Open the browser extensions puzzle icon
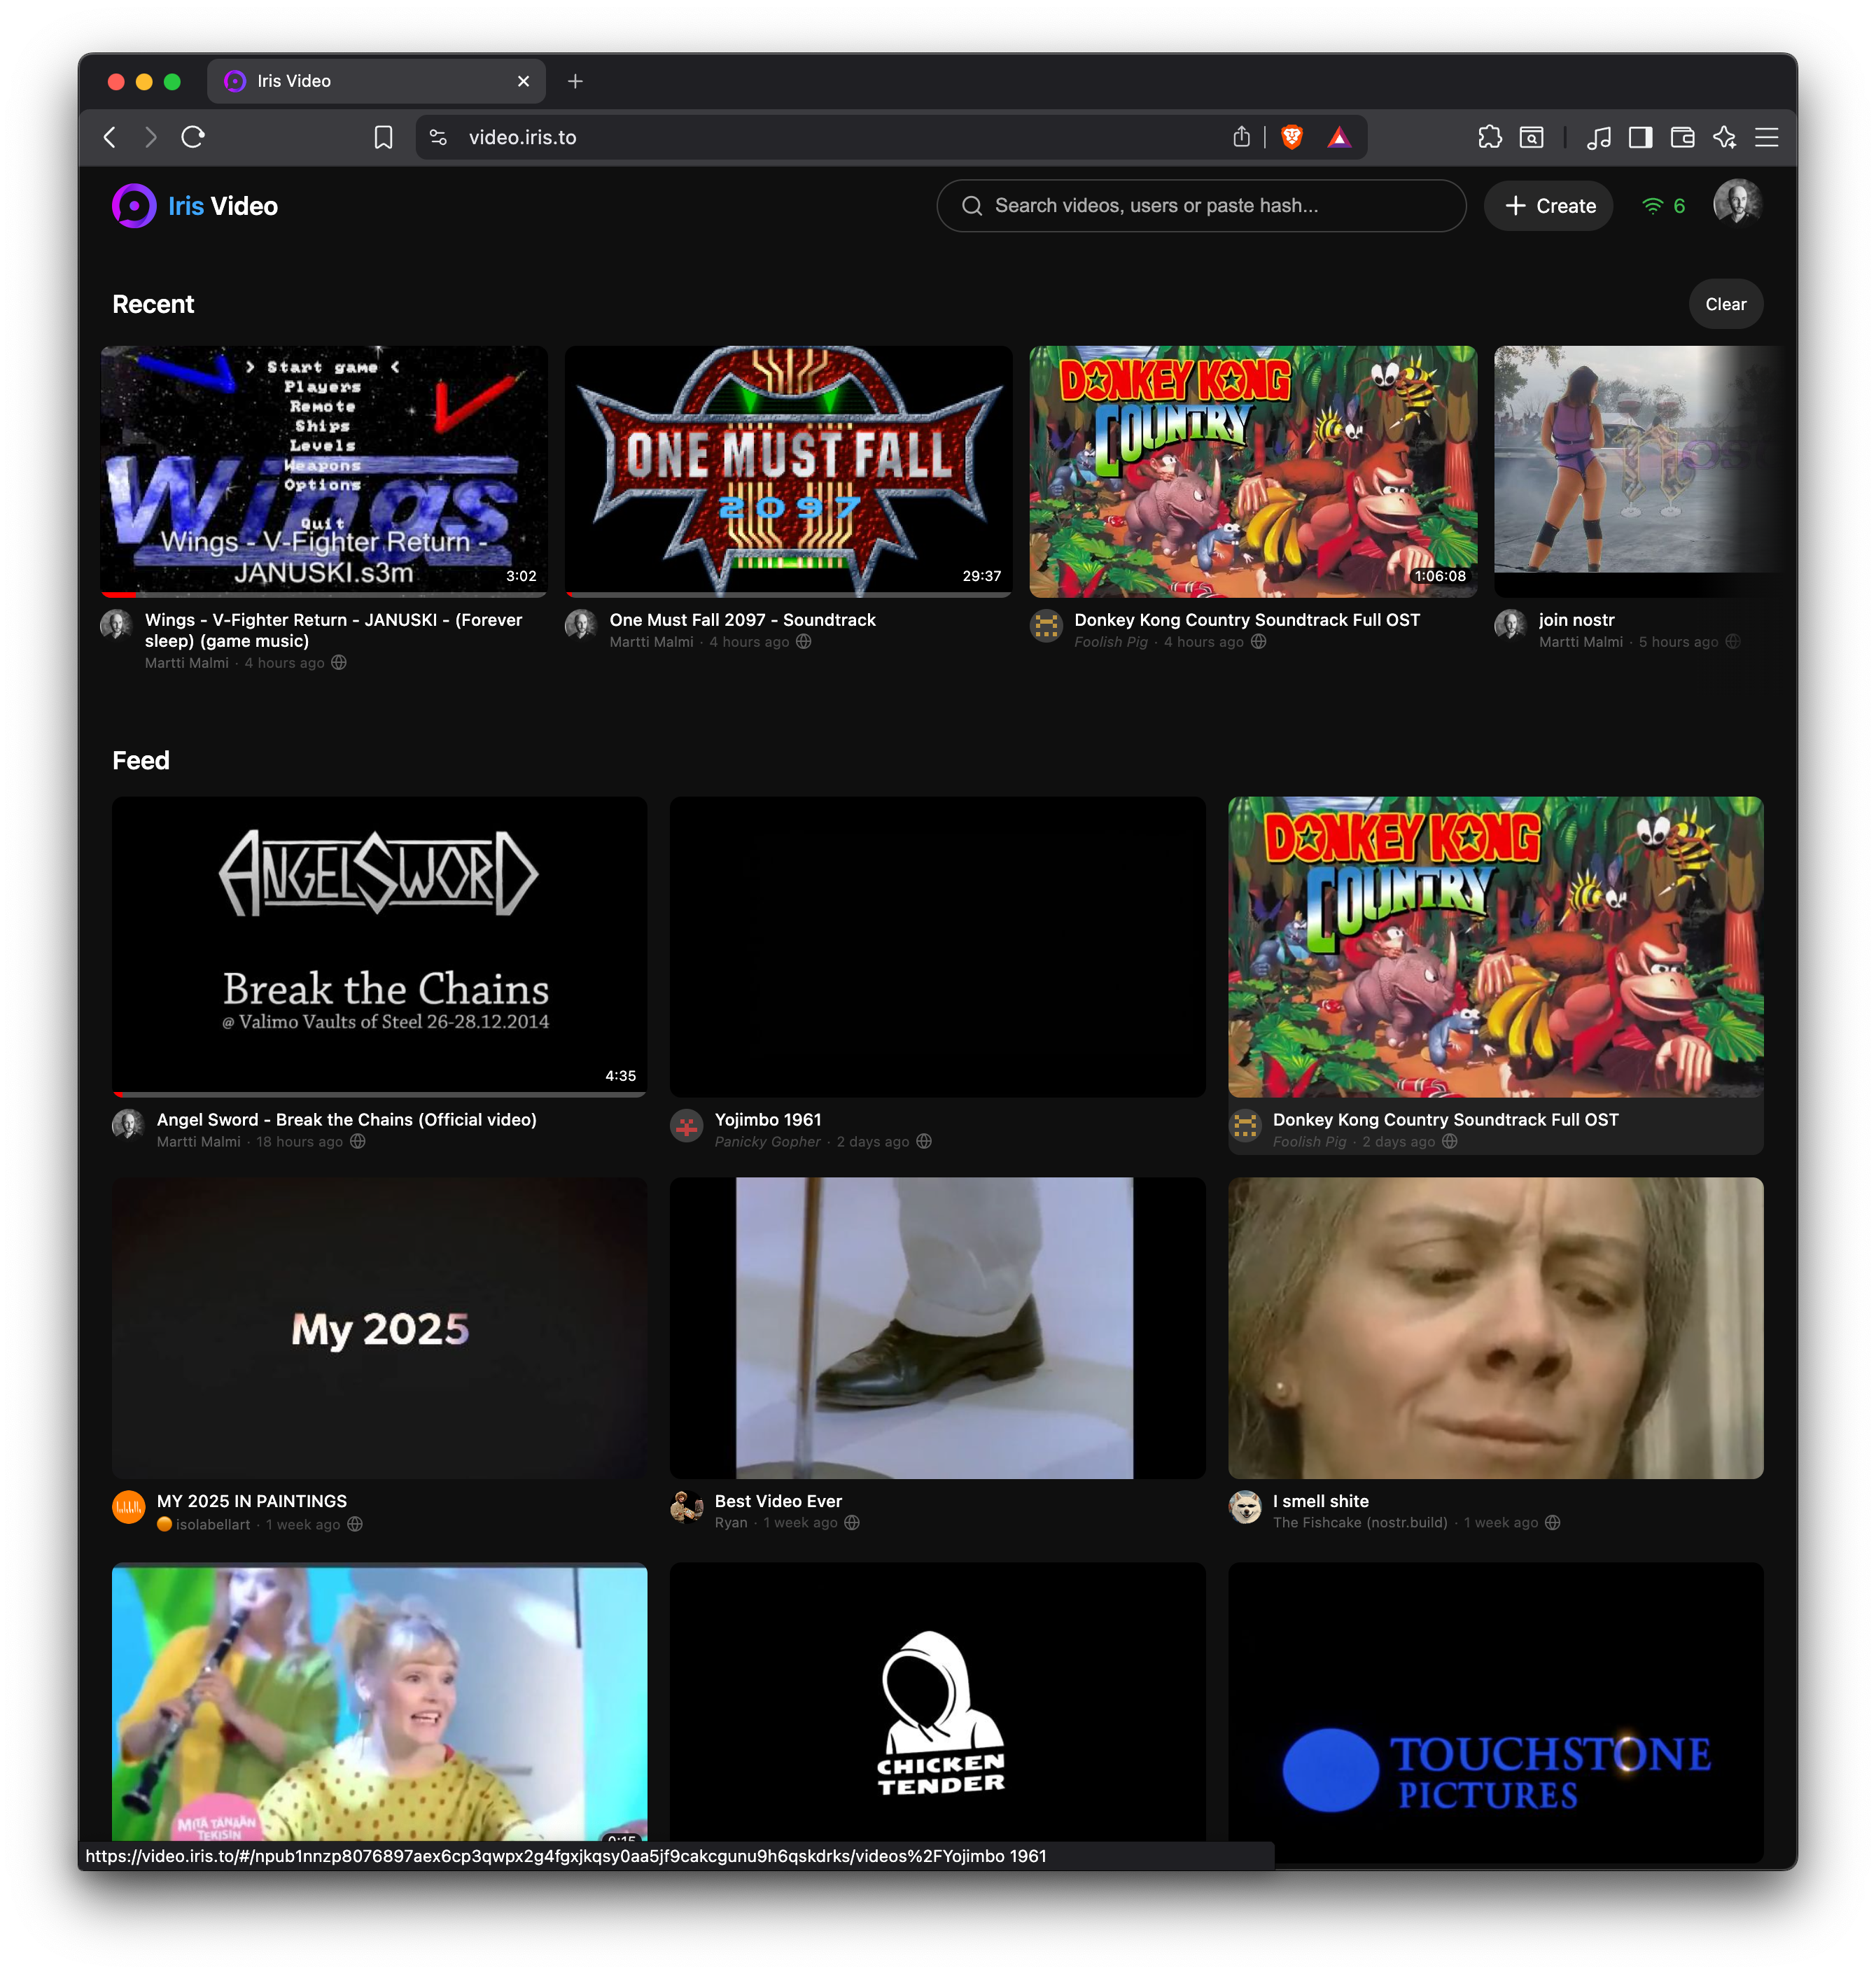This screenshot has height=1974, width=1876. pyautogui.click(x=1489, y=137)
